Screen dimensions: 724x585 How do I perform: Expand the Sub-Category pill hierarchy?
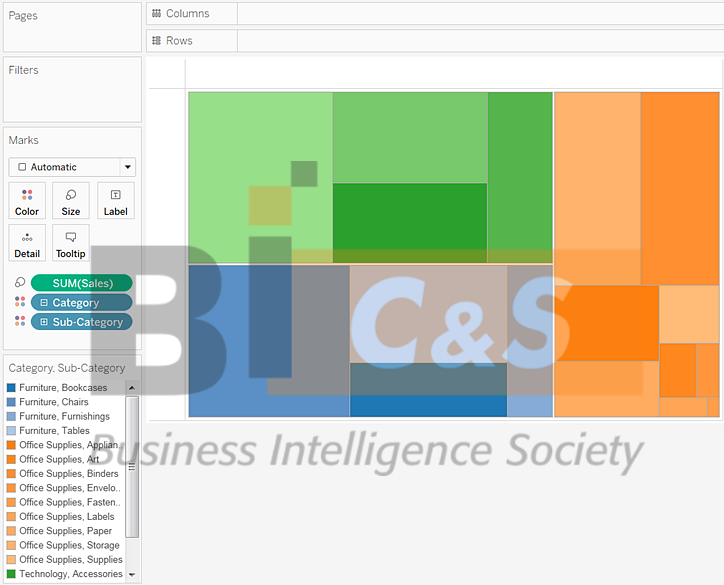[x=44, y=322]
